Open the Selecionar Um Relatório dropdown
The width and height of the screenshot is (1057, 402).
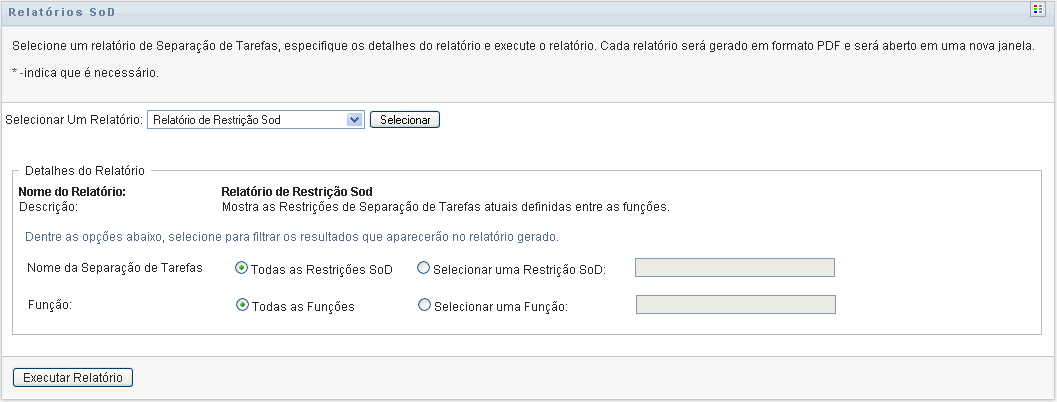255,120
